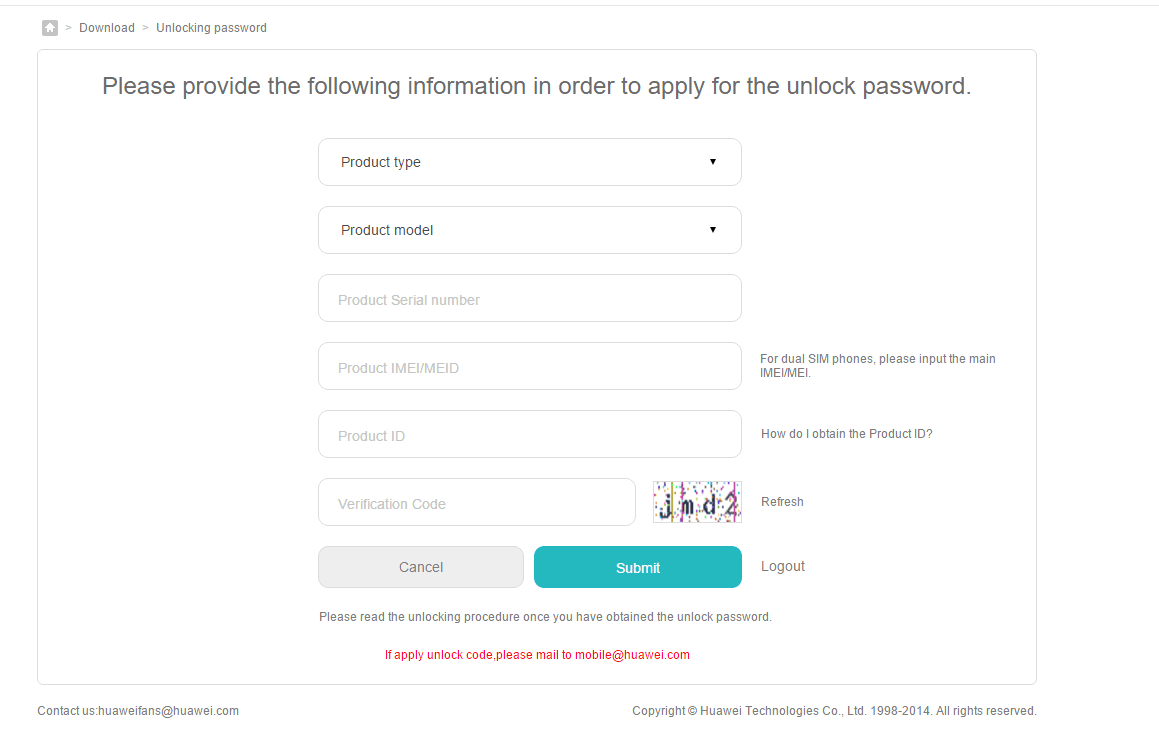This screenshot has height=752, width=1159.
Task: Refresh the verification code image
Action: [x=782, y=502]
